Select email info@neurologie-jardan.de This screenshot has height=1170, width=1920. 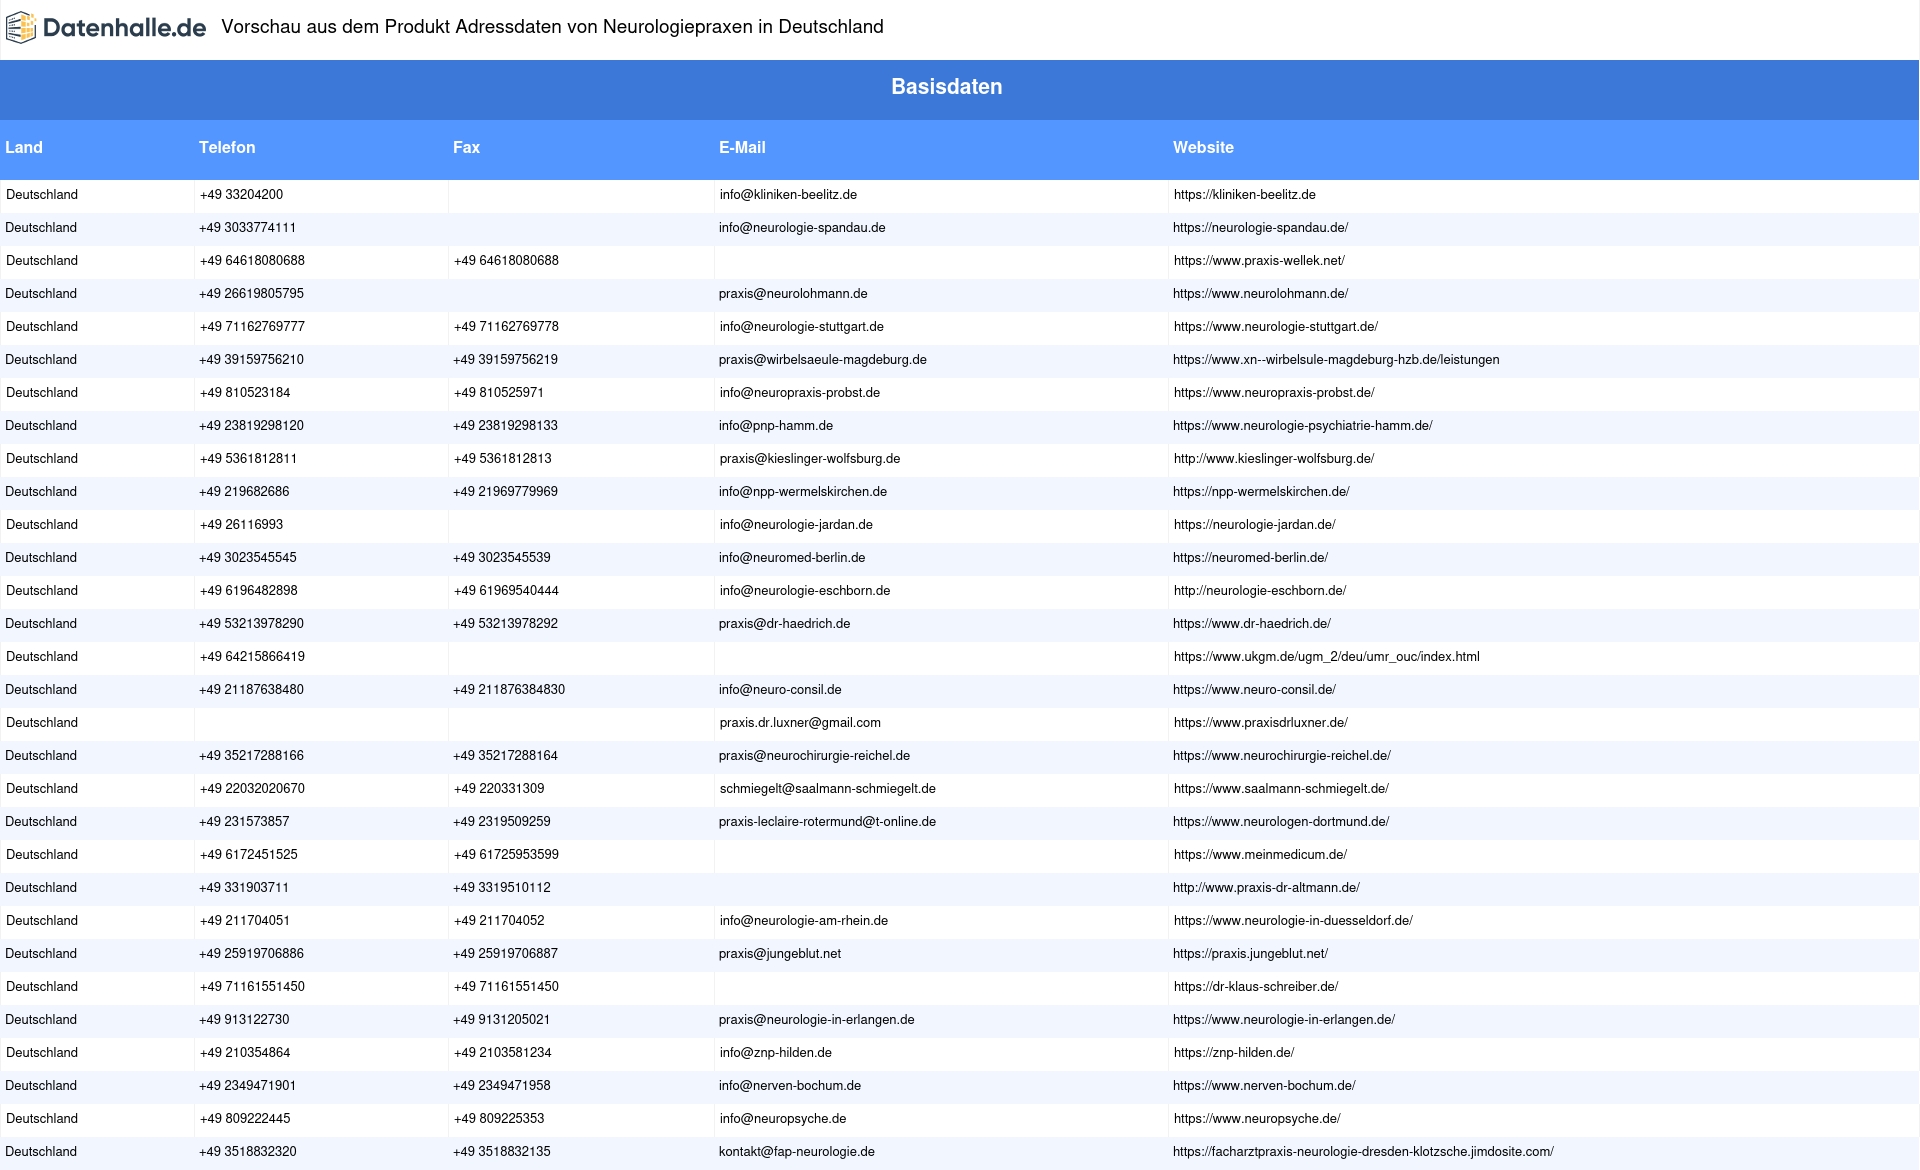pyautogui.click(x=796, y=525)
